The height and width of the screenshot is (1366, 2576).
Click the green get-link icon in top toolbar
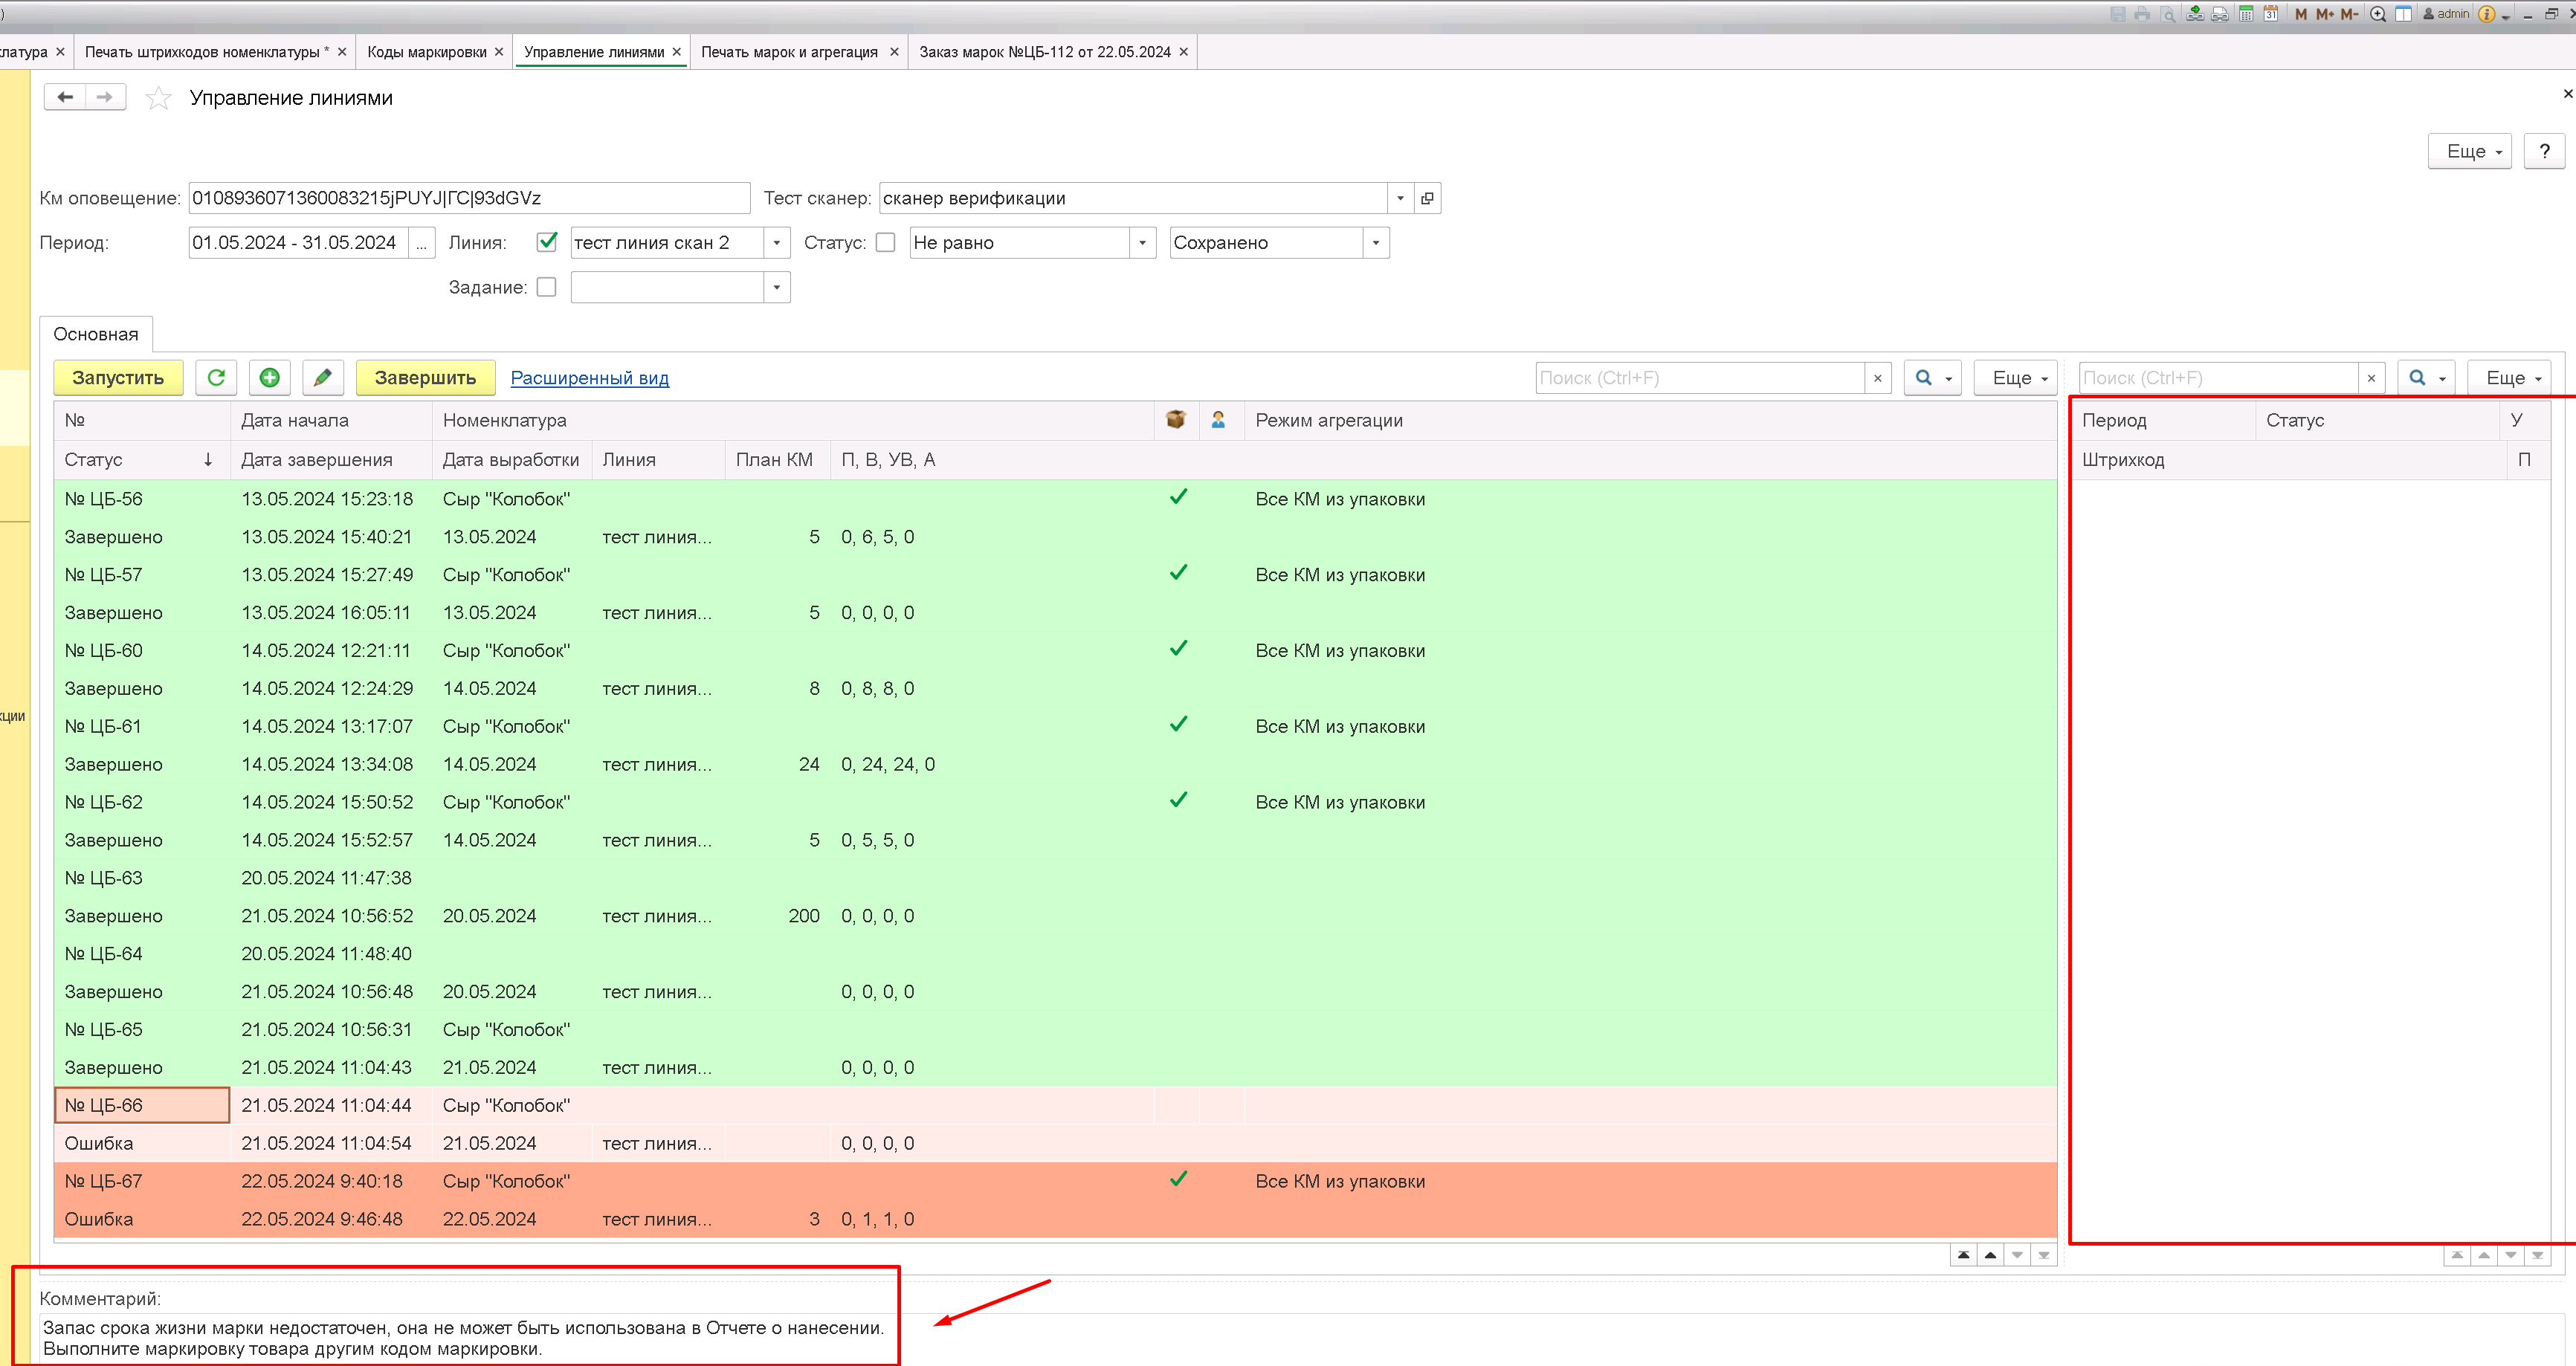(x=2195, y=14)
